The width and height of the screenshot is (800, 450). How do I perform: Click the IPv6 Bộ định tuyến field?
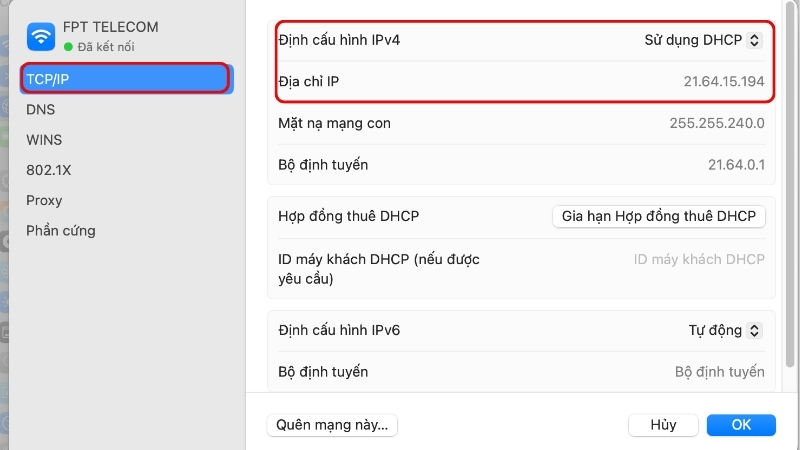coord(719,371)
